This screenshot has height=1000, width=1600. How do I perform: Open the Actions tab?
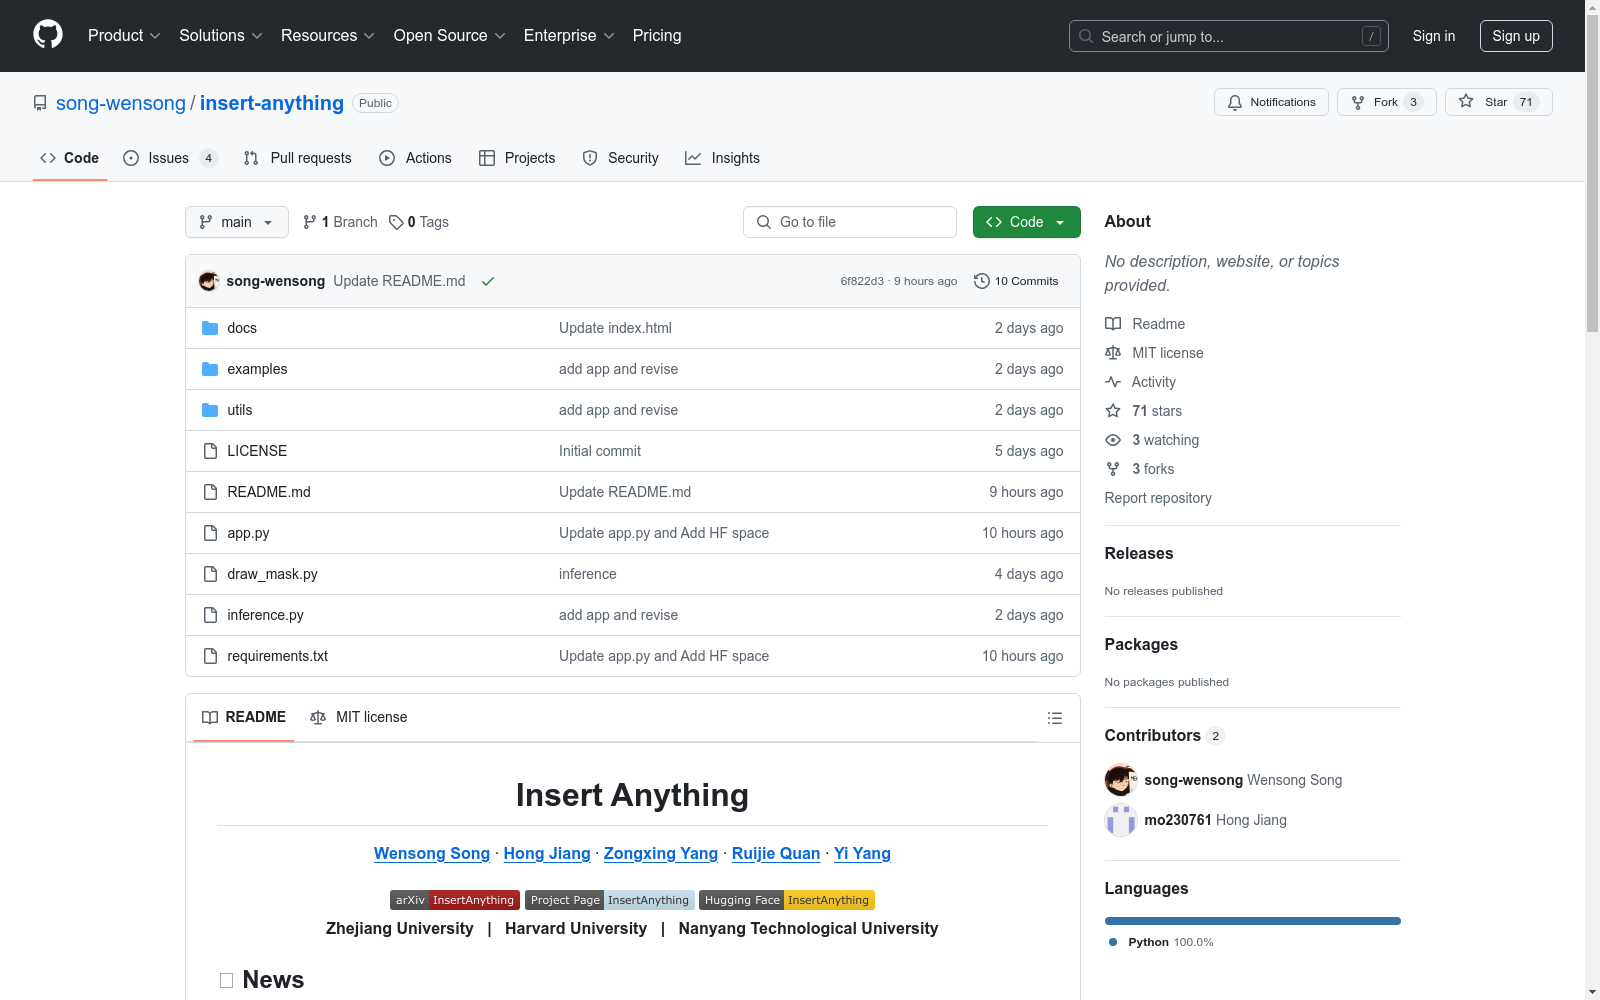coord(416,158)
